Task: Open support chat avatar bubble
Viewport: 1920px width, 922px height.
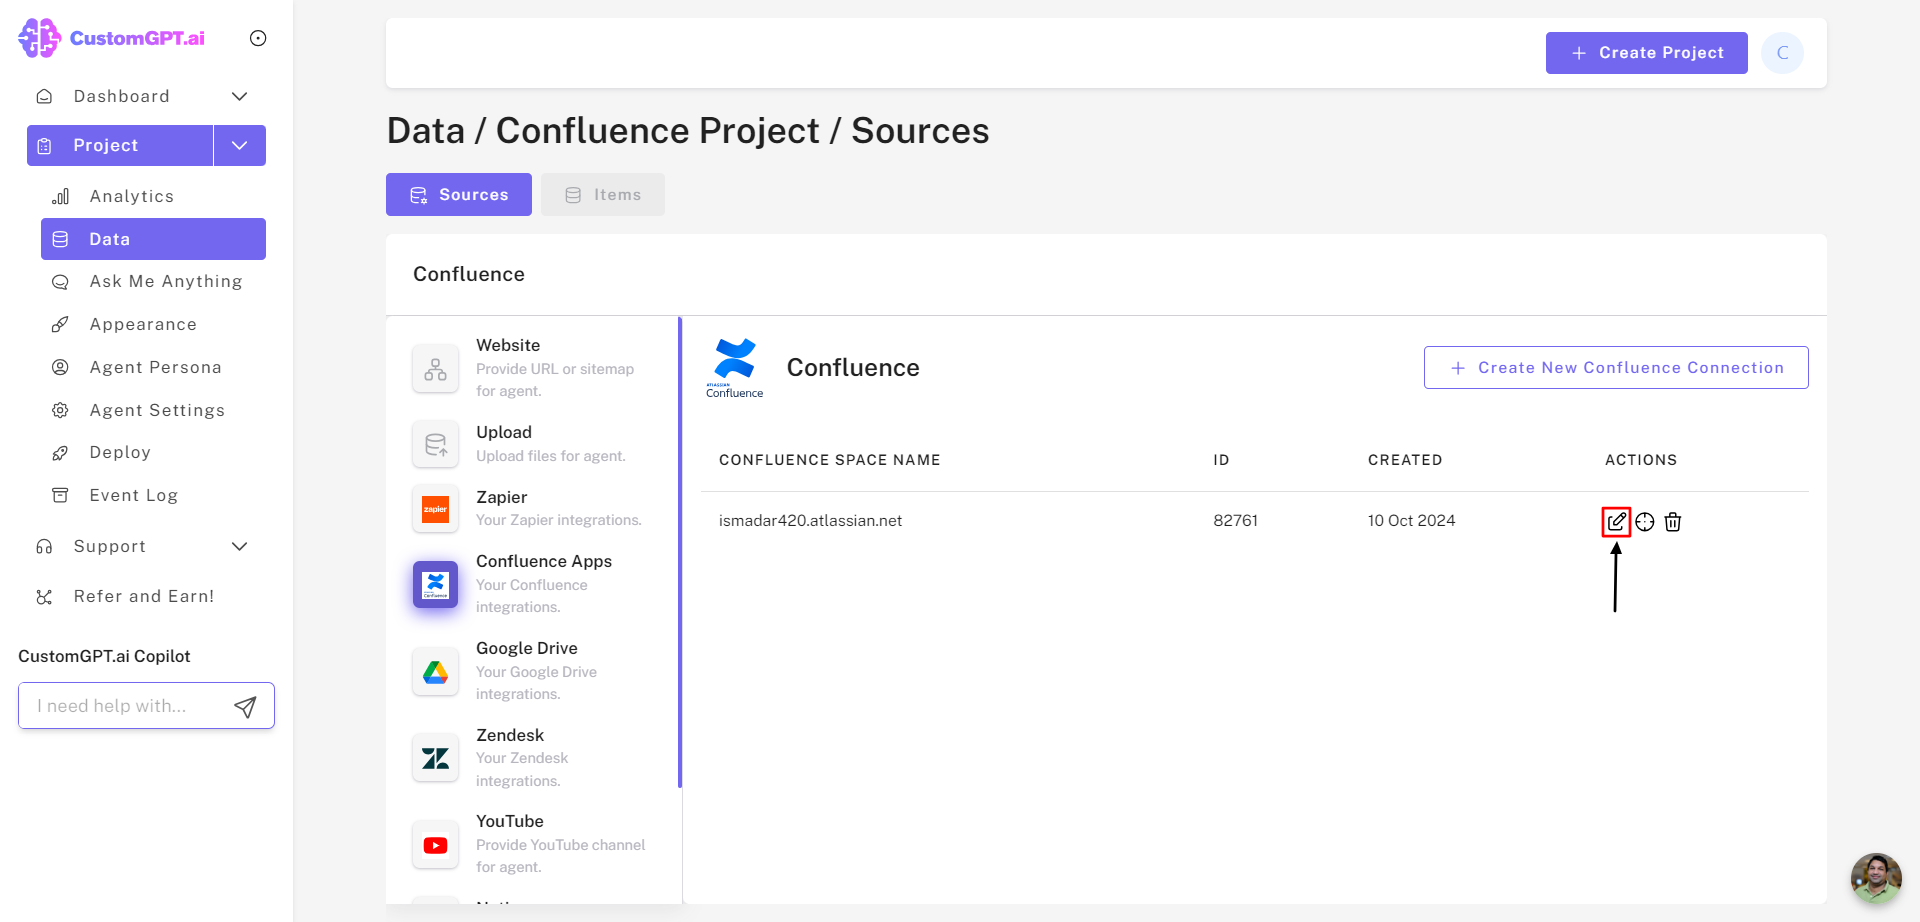Action: (x=1876, y=878)
